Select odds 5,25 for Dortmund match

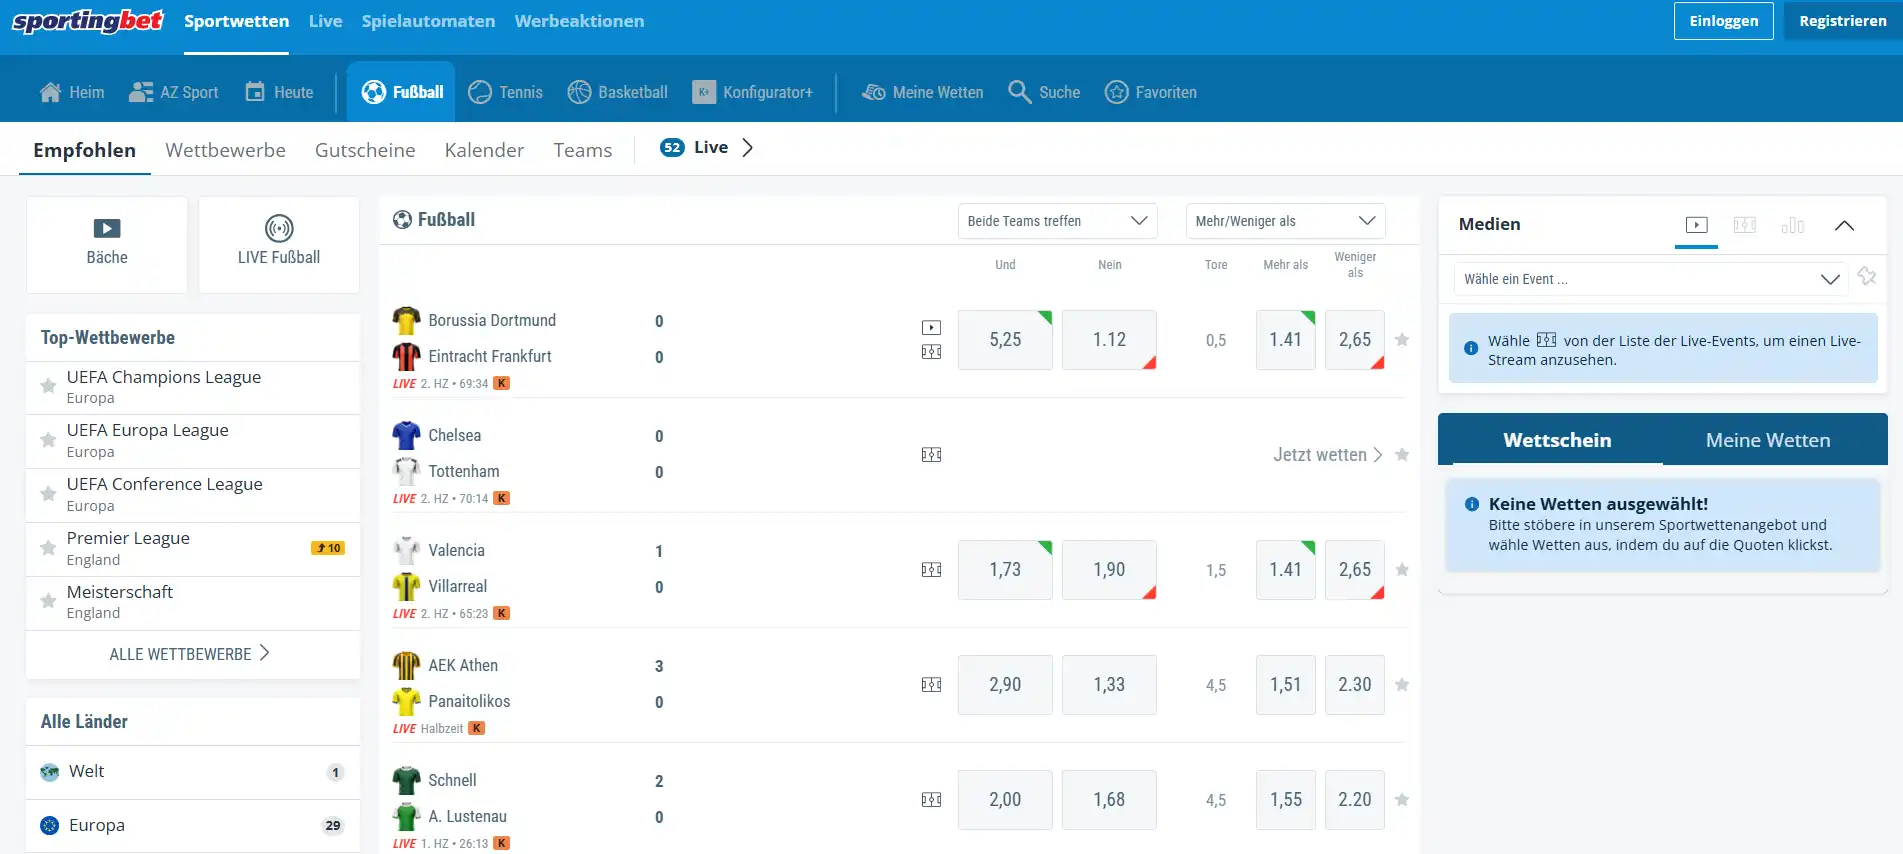click(1005, 340)
